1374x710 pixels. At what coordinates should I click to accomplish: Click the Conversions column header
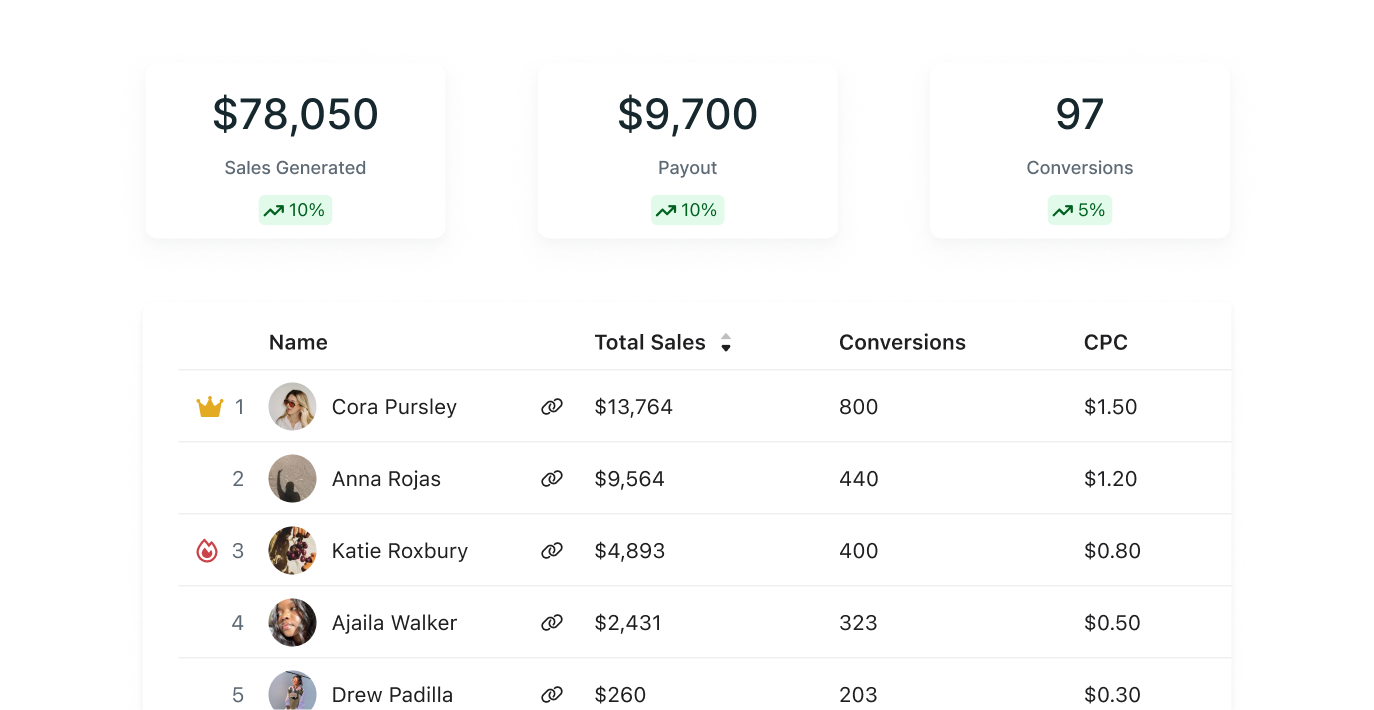902,343
